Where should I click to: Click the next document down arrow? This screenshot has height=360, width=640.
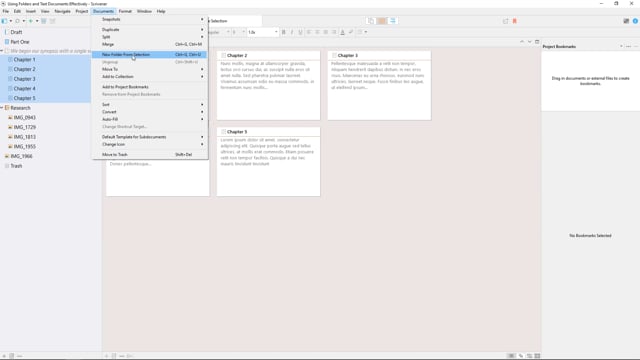(529, 42)
